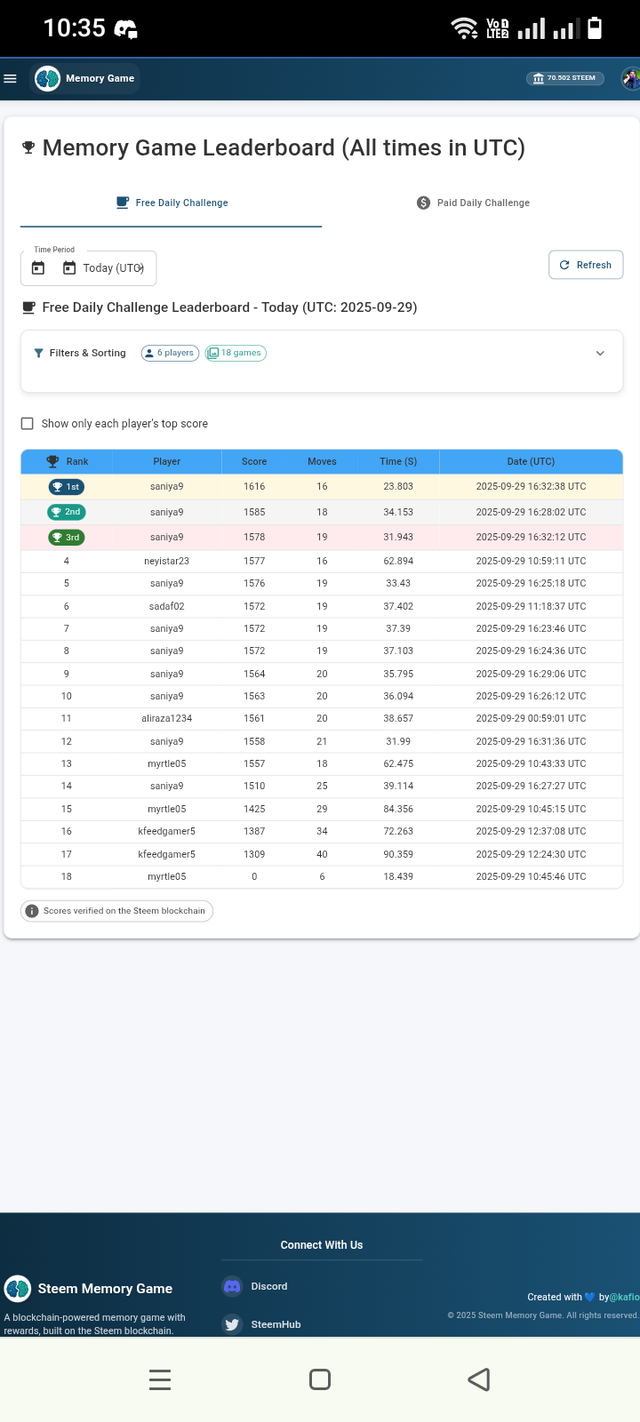Viewport: 640px width, 1422px height.
Task: Click the Discord icon in footer
Action: click(x=232, y=1286)
